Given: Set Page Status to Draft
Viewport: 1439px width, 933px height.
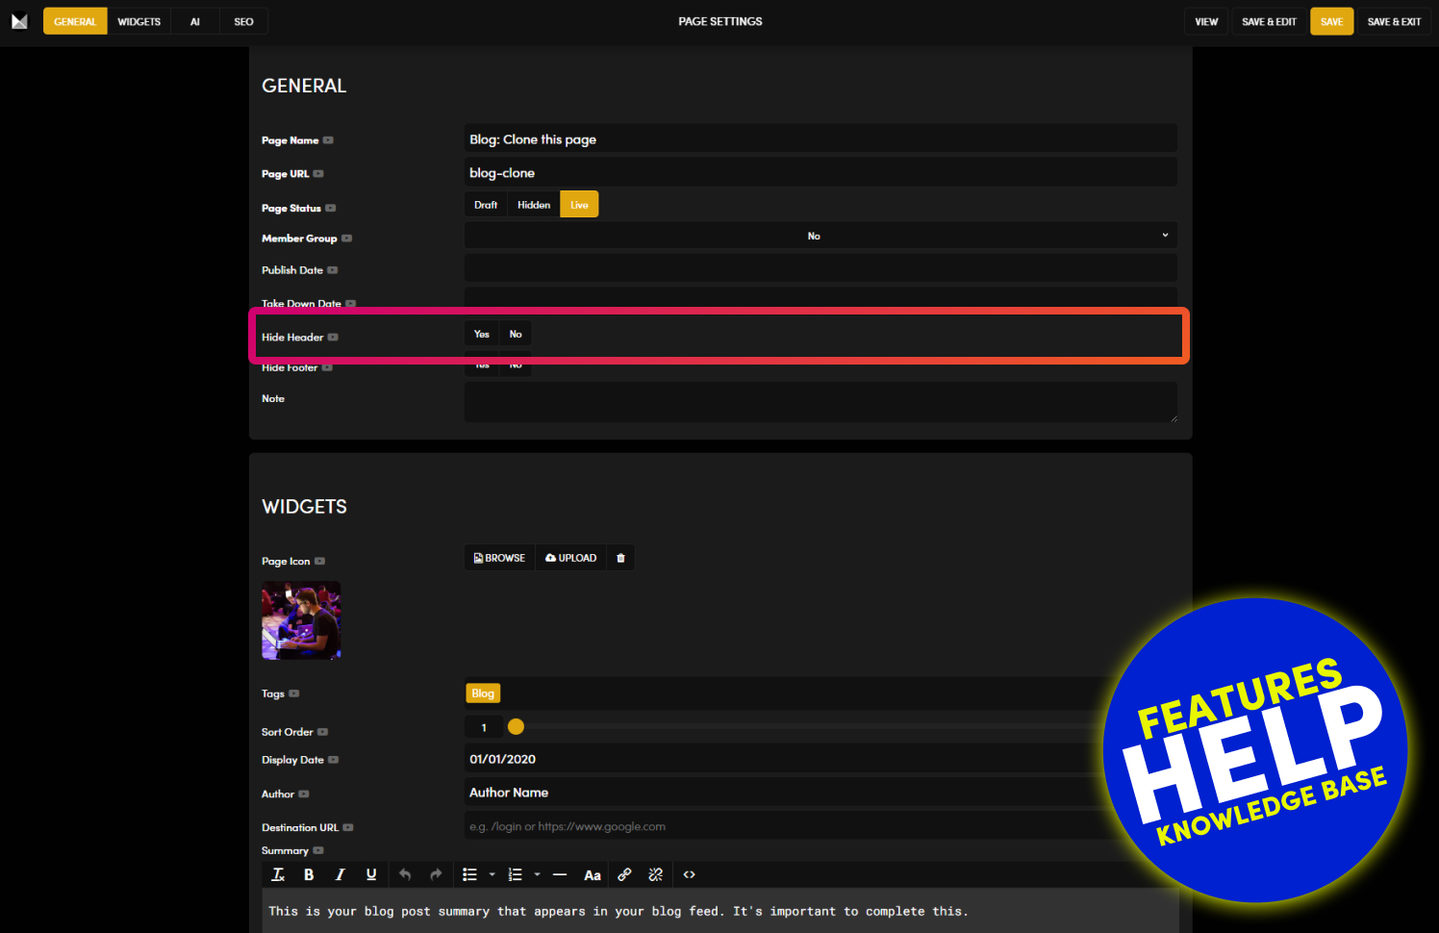Looking at the screenshot, I should (485, 205).
